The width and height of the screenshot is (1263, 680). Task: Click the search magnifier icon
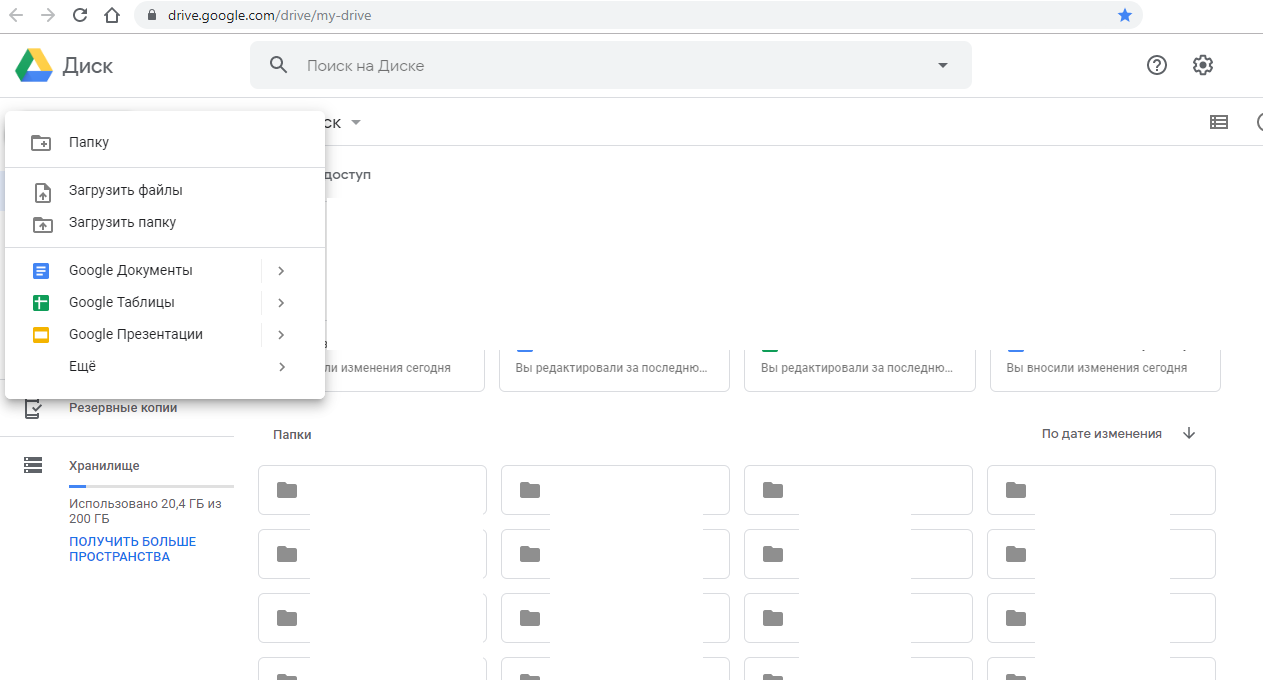(x=279, y=65)
